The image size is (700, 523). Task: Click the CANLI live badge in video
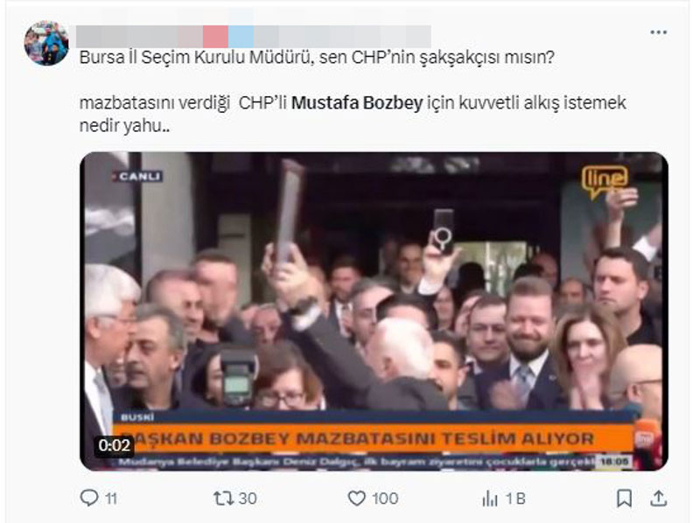point(138,176)
